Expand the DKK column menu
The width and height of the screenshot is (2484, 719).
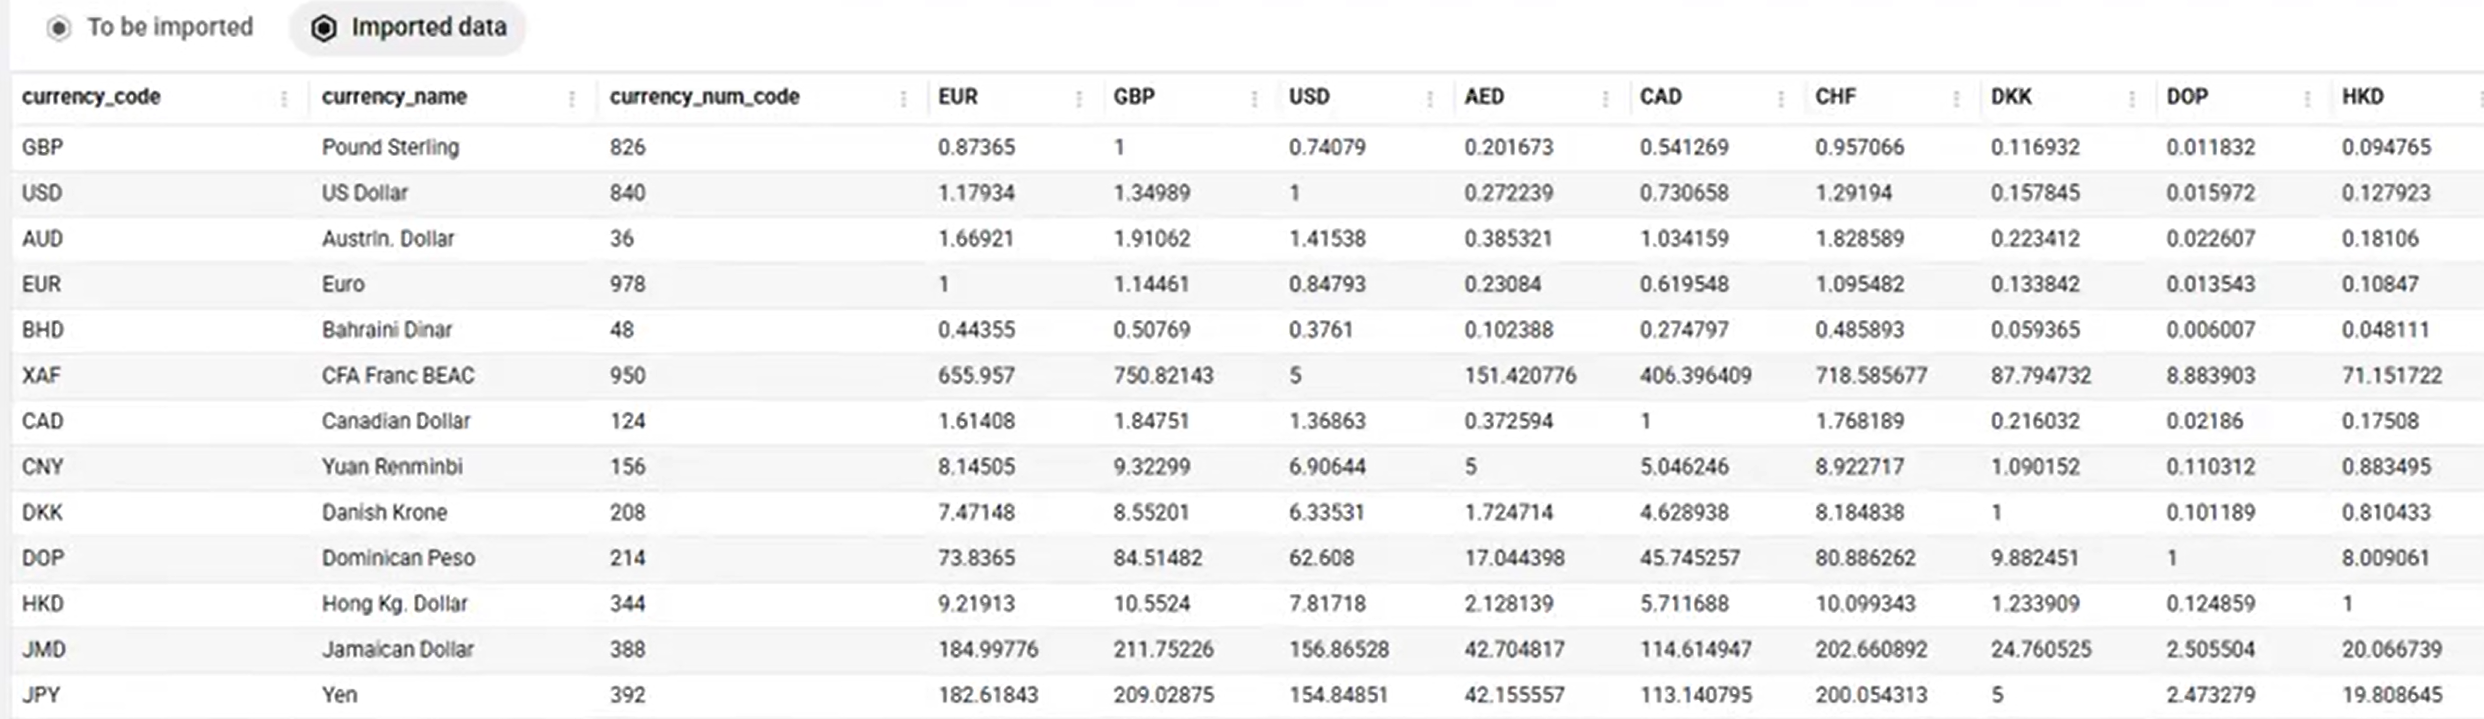tap(2132, 98)
